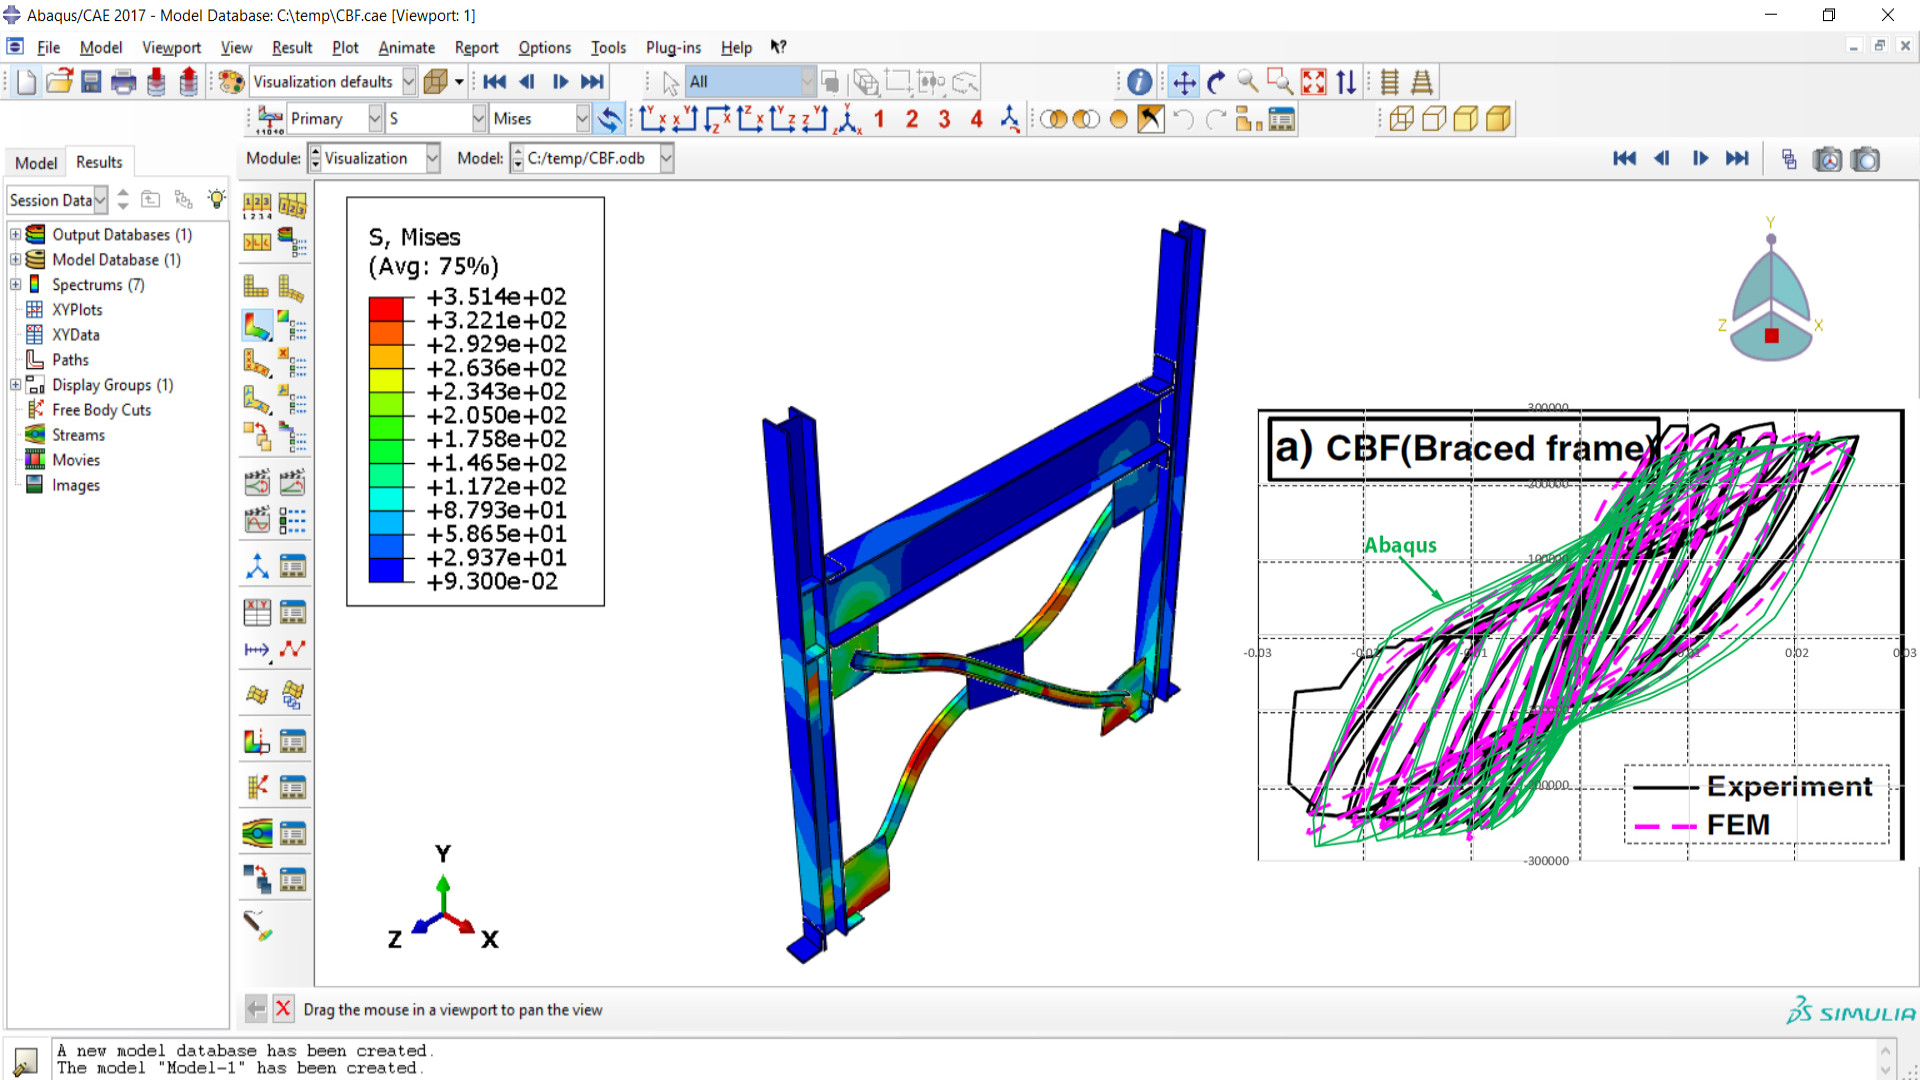Viewport: 1920px width, 1080px height.
Task: Select Free Body Cuts in results tree
Action: (x=101, y=409)
